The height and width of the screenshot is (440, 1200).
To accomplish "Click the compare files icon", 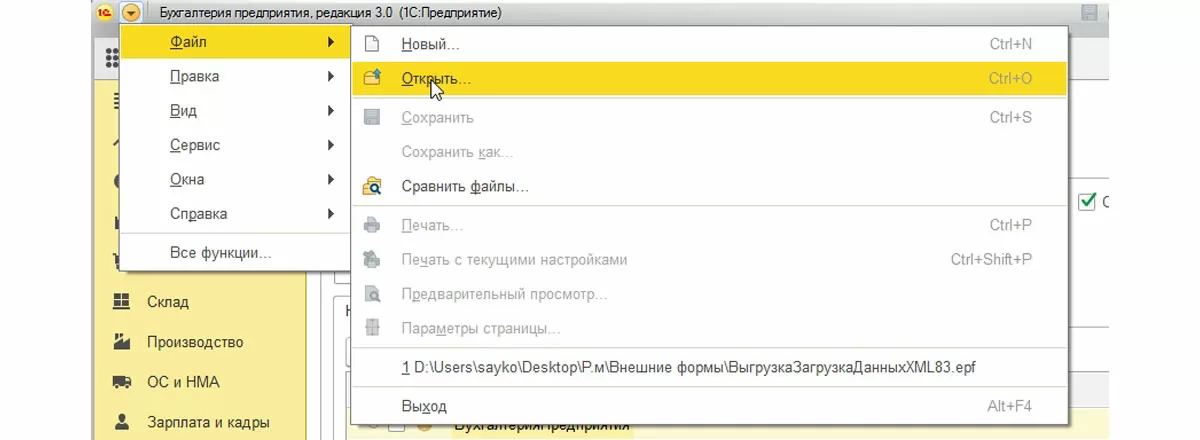I will [372, 186].
